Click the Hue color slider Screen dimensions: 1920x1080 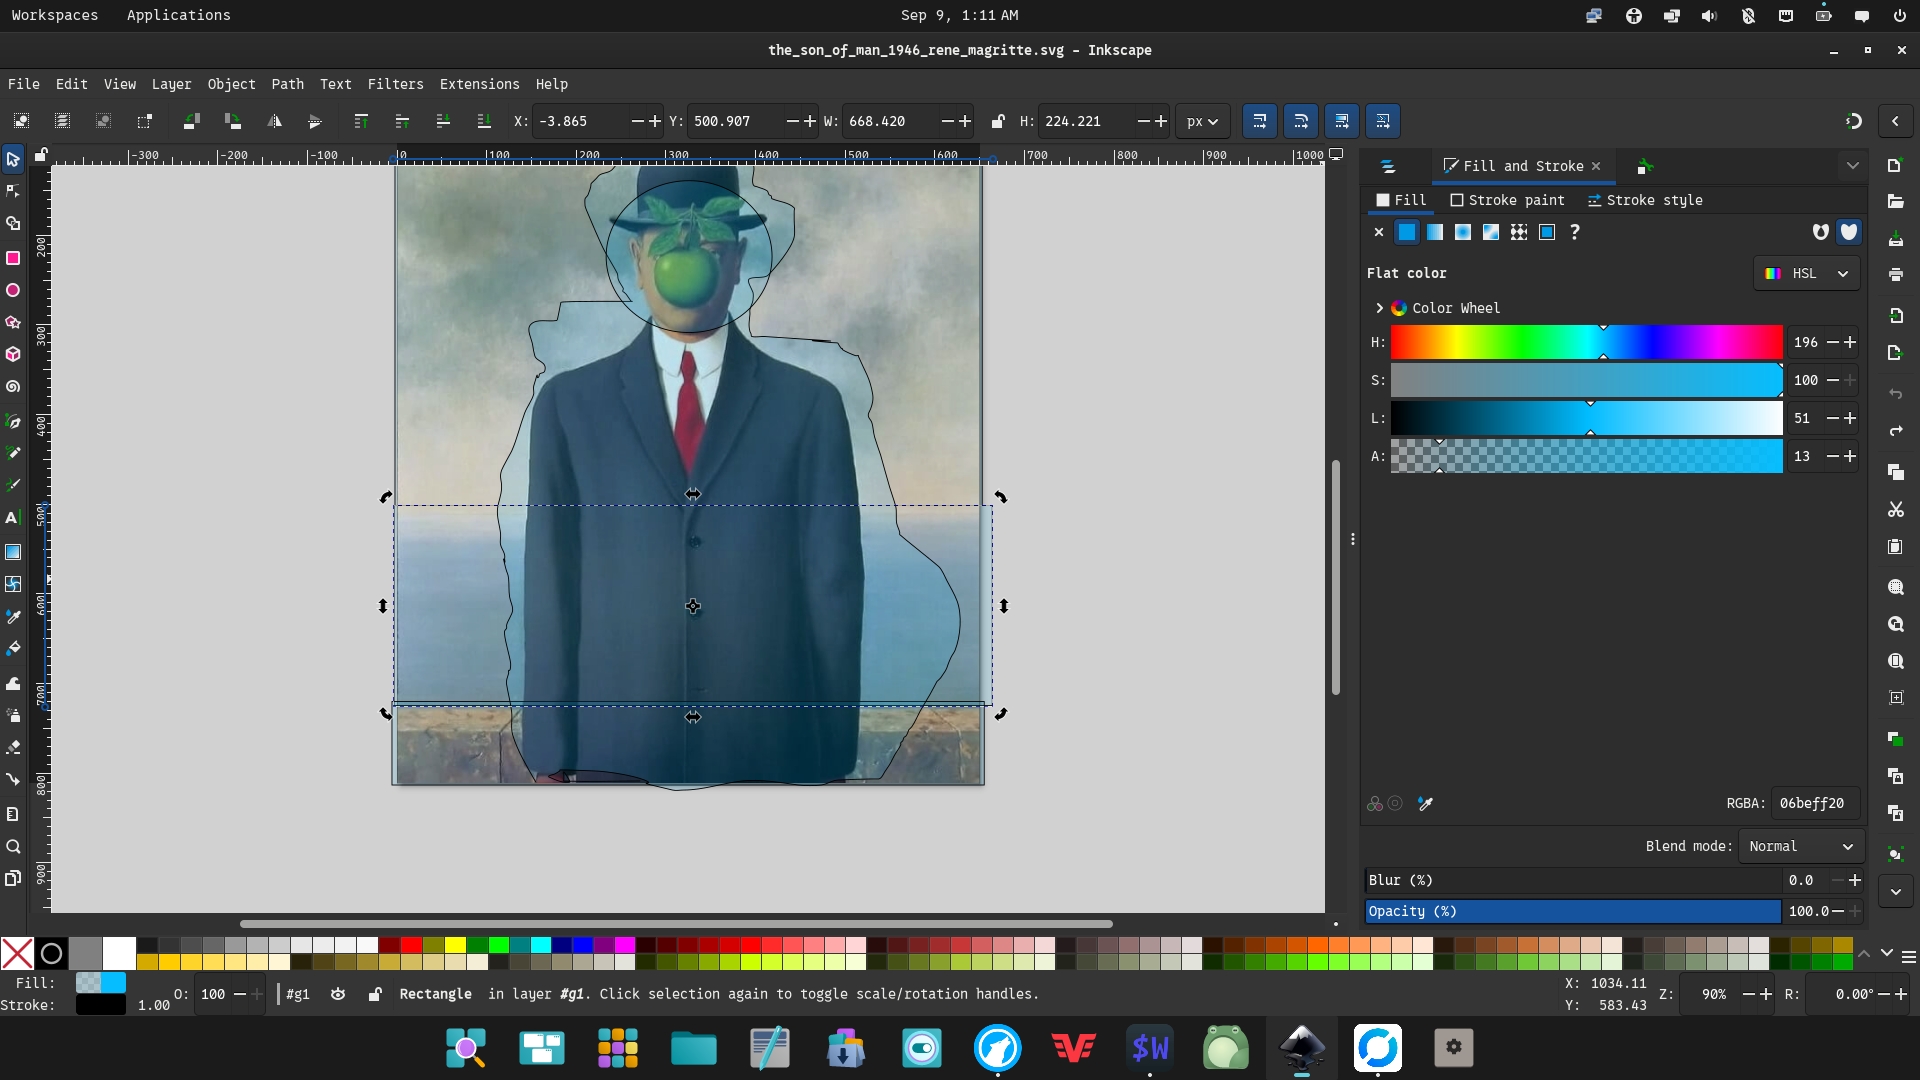click(1586, 342)
